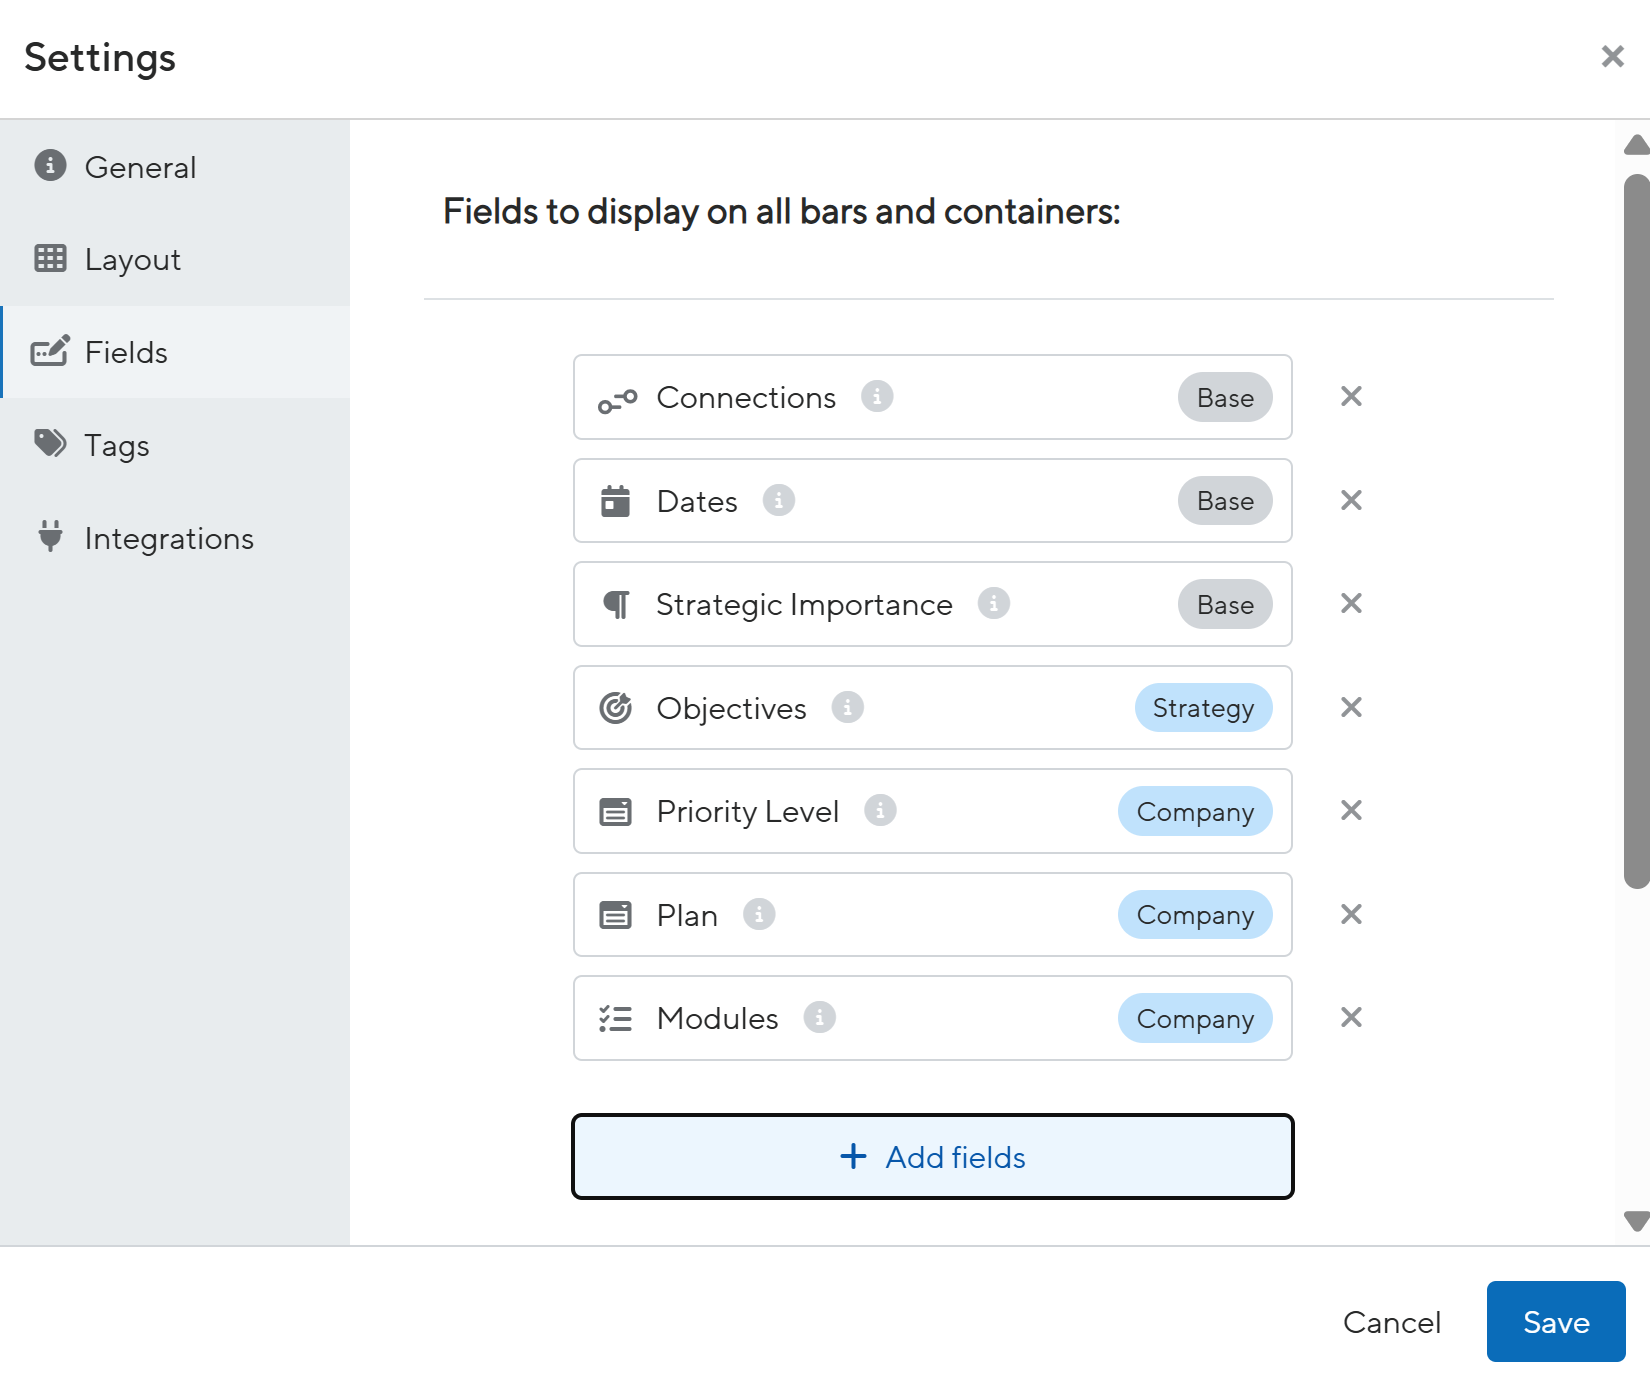Click the Priority Level document icon
The height and width of the screenshot is (1379, 1650).
(615, 811)
